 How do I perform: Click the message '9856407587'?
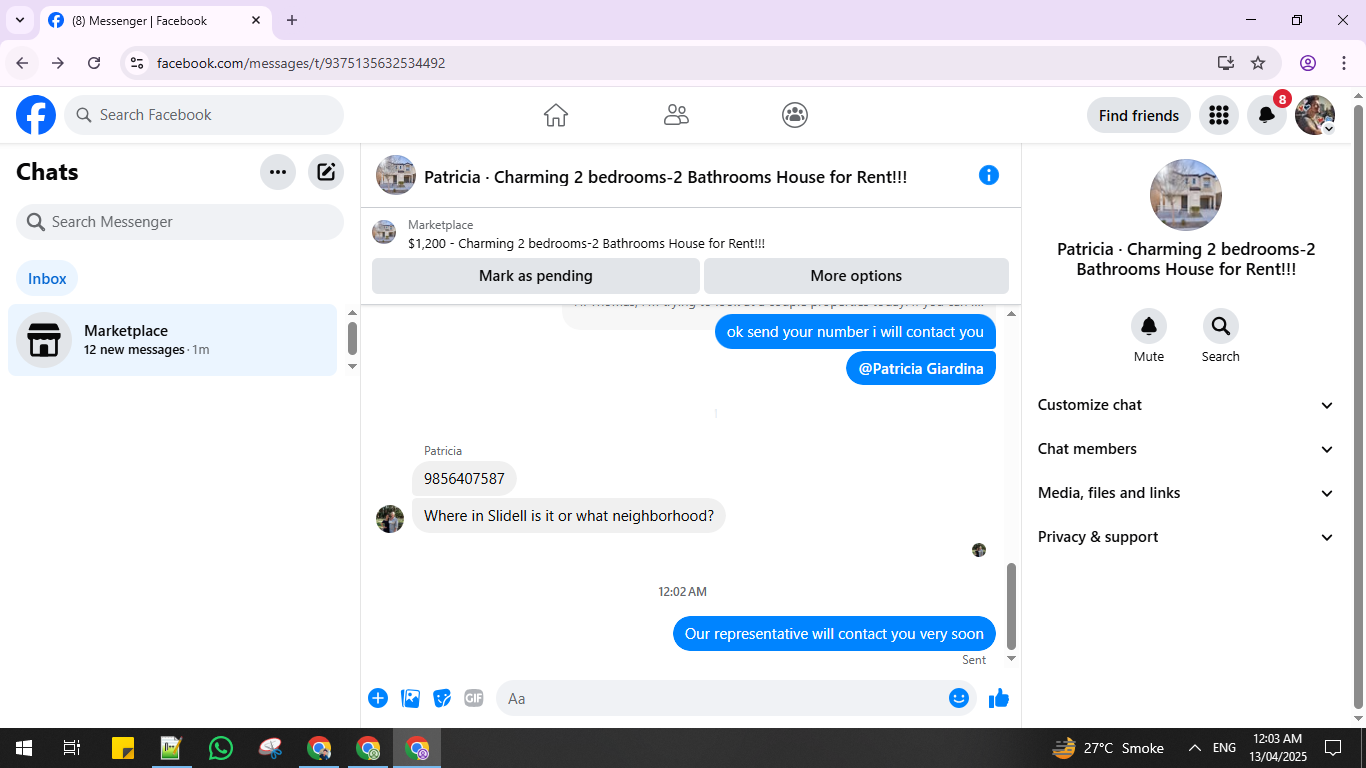(464, 479)
